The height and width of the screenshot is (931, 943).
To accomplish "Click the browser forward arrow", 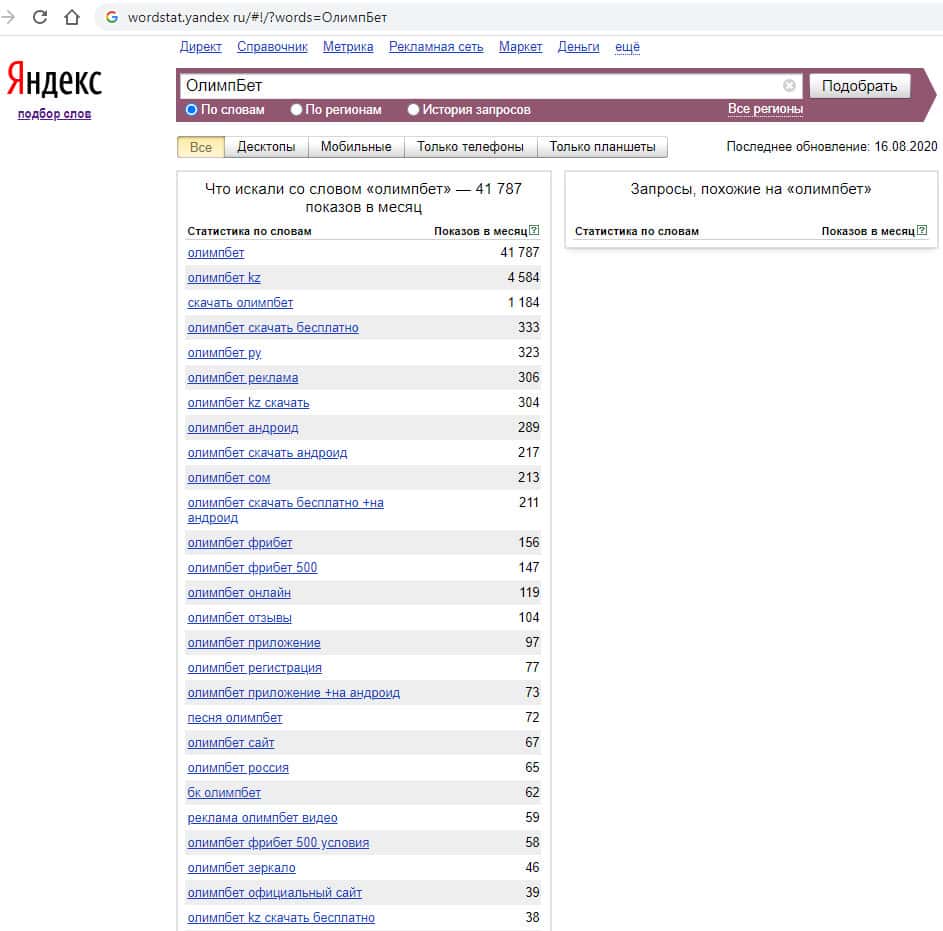I will tap(8, 17).
